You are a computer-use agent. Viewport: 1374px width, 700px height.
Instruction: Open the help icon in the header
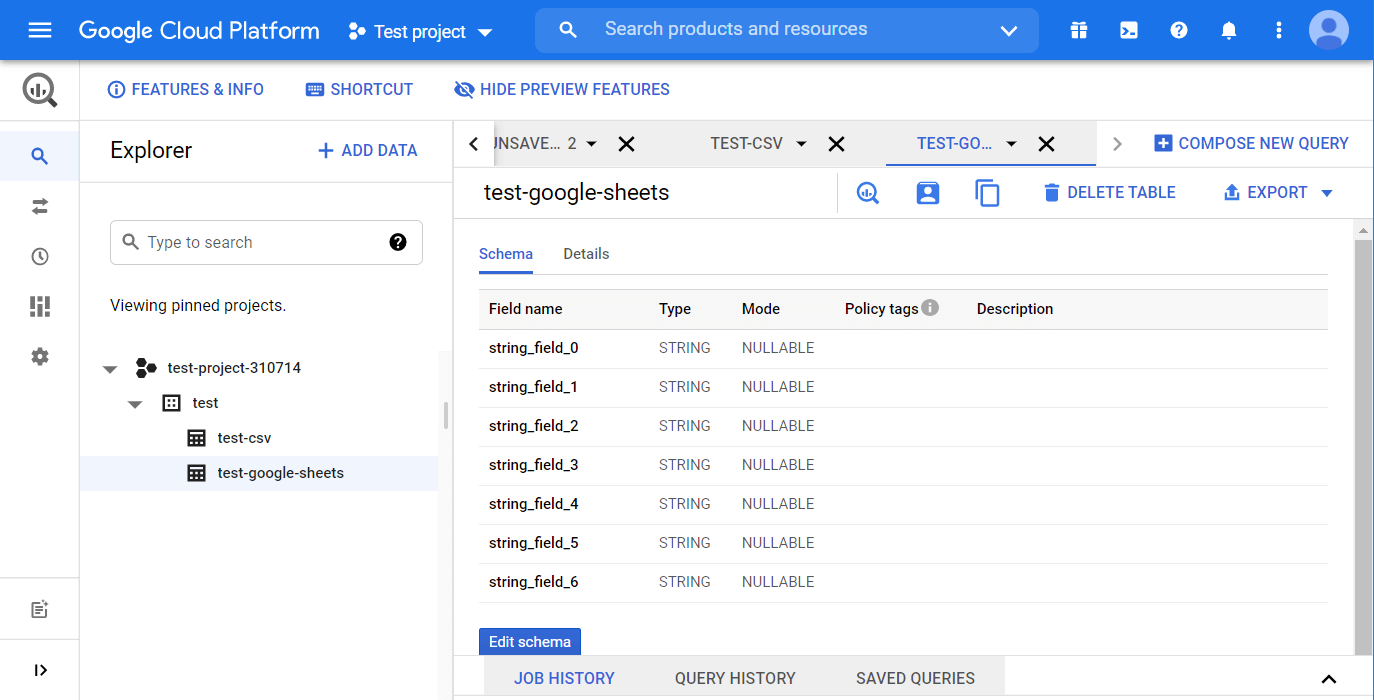pyautogui.click(x=1178, y=30)
